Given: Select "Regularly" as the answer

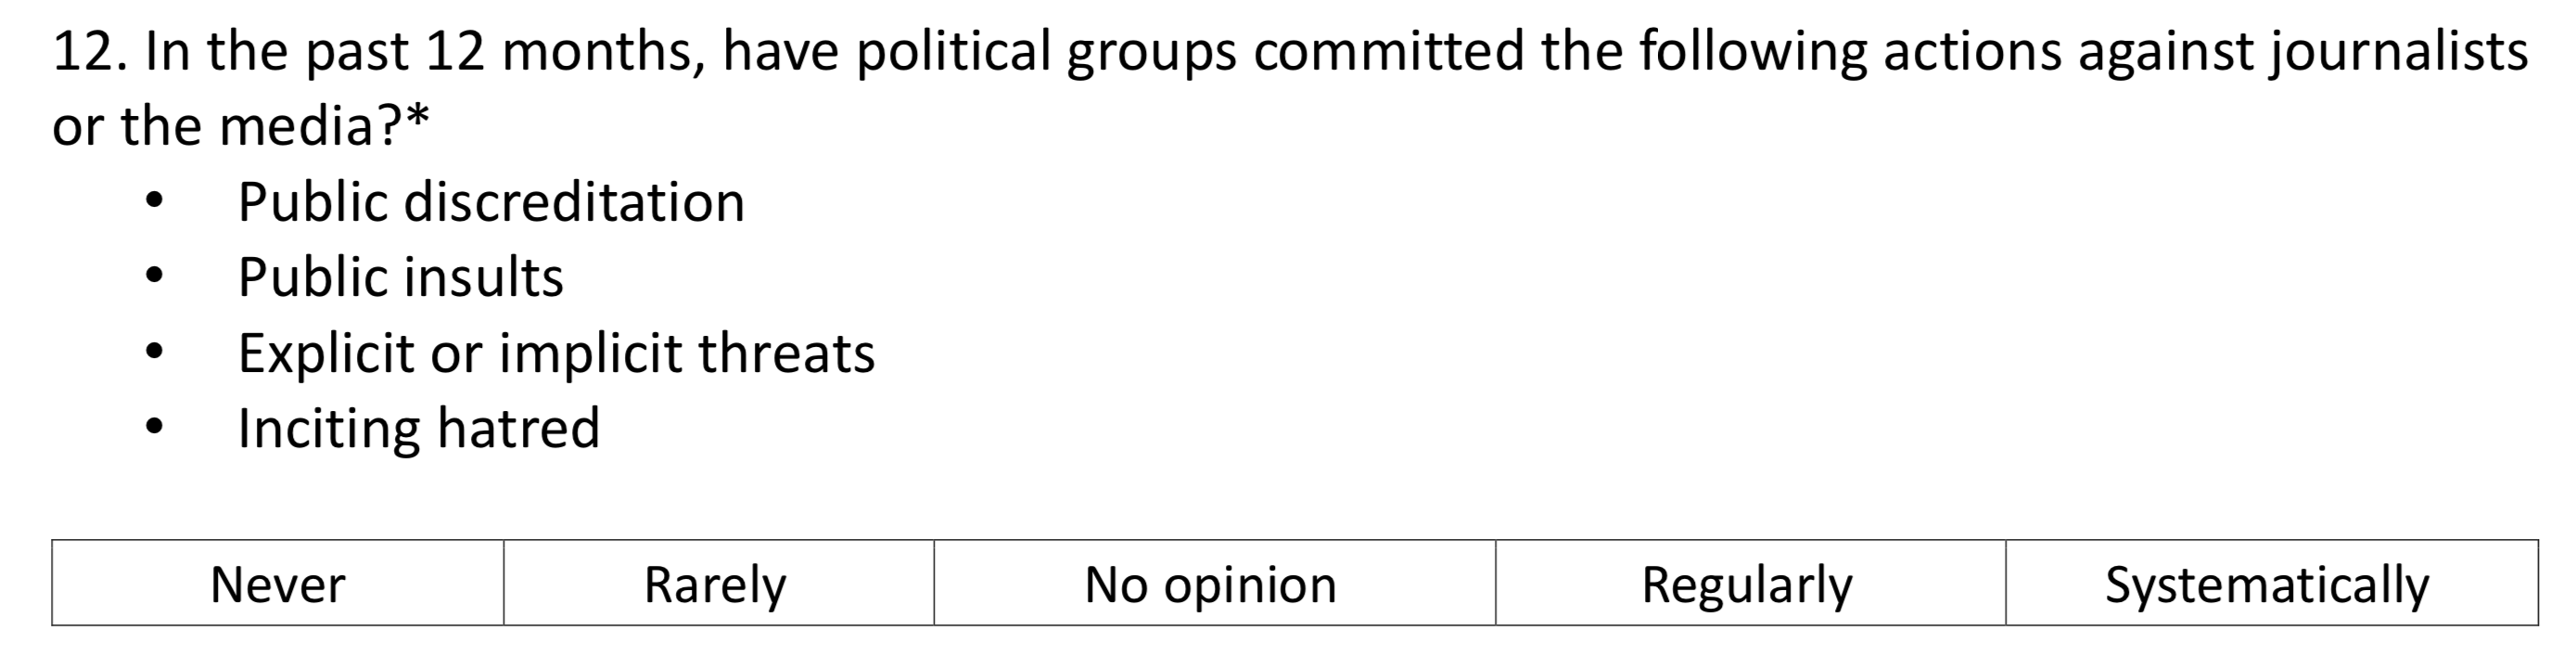Looking at the screenshot, I should [1748, 584].
